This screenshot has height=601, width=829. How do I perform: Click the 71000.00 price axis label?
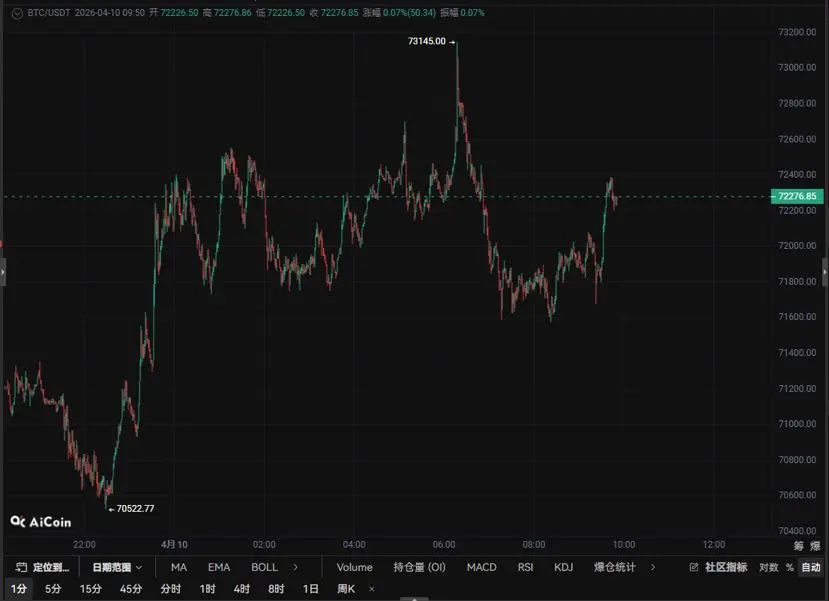tap(797, 424)
